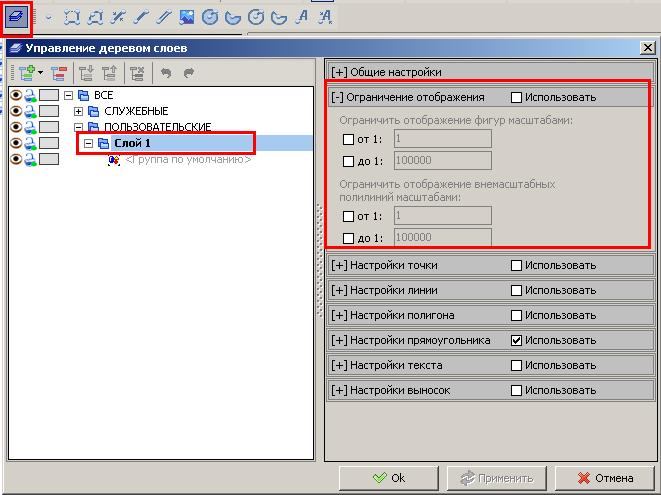
Task: Uncheck Использовать for Настройки прямоугольника
Action: [516, 340]
